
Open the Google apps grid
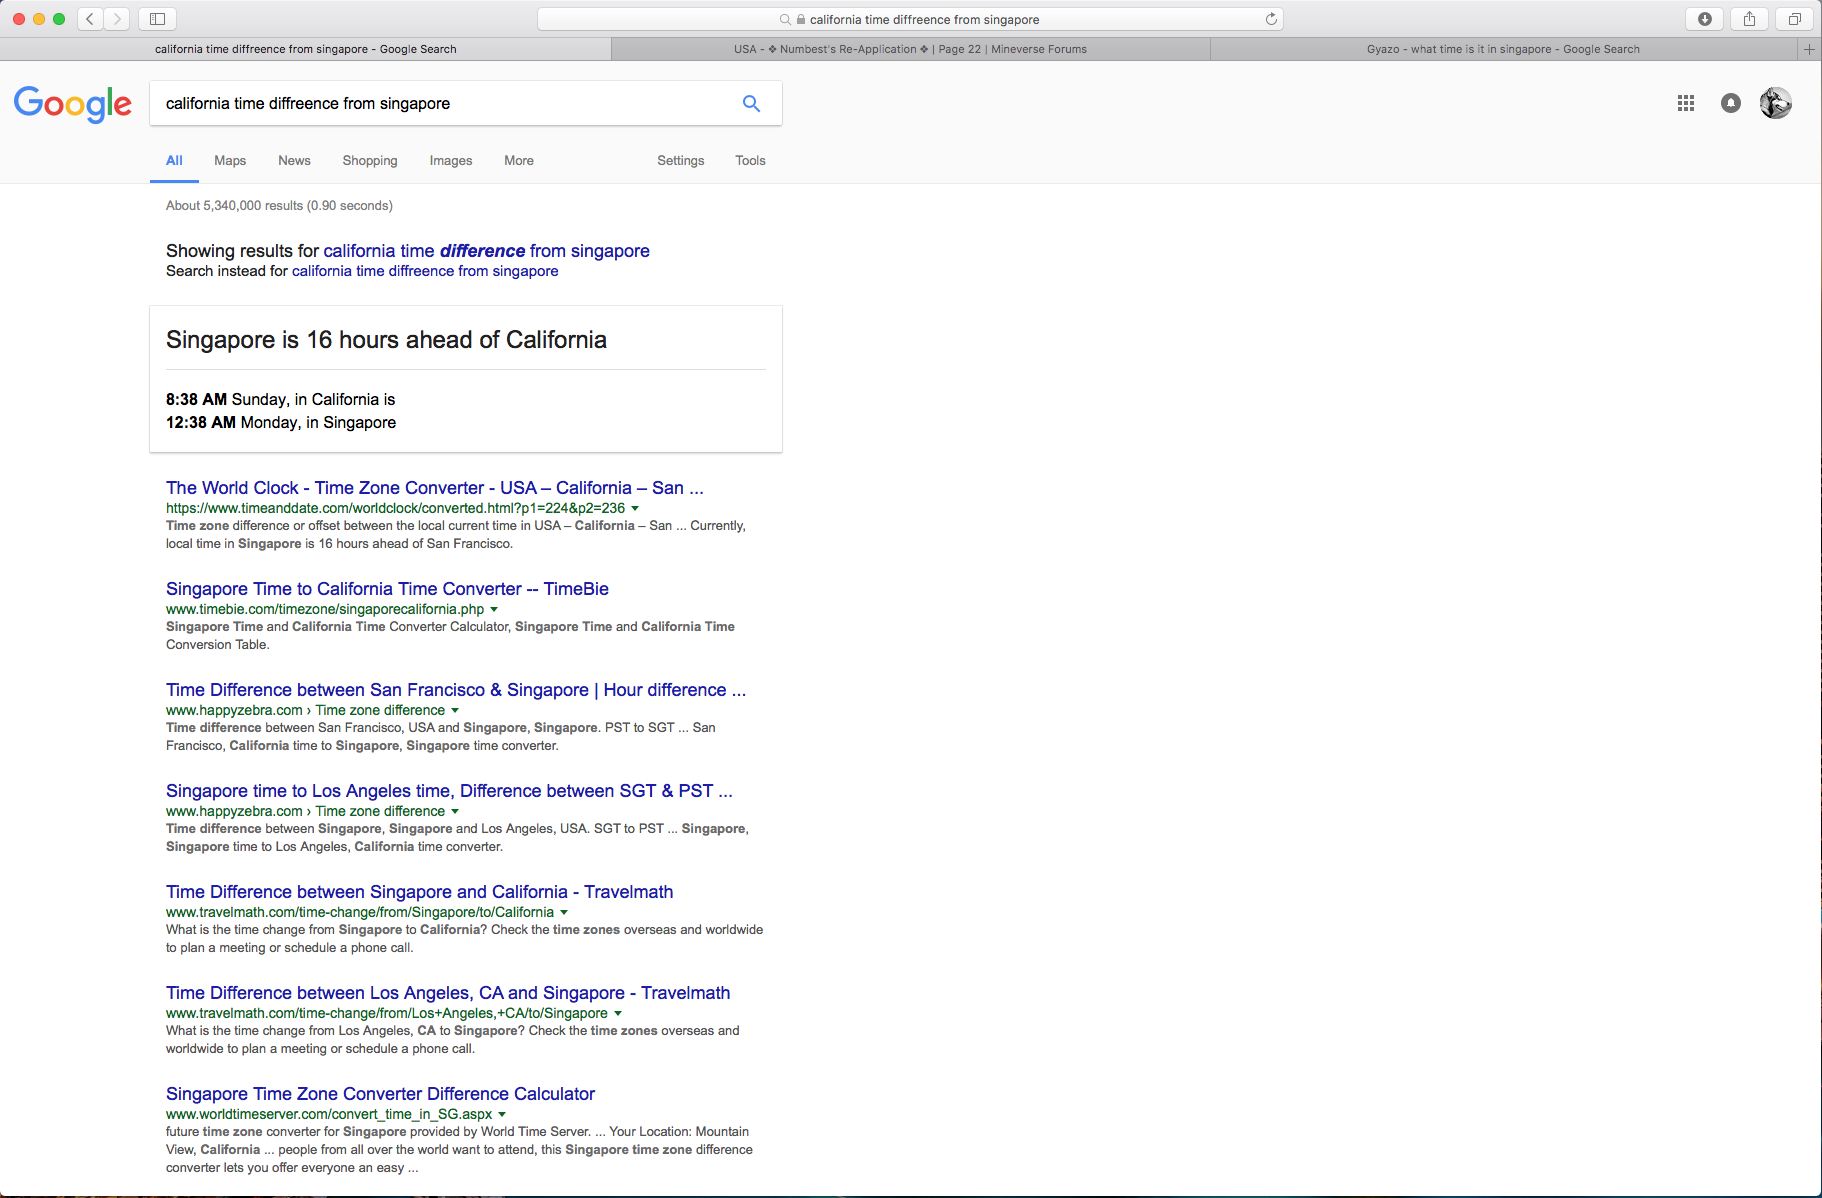coord(1686,103)
